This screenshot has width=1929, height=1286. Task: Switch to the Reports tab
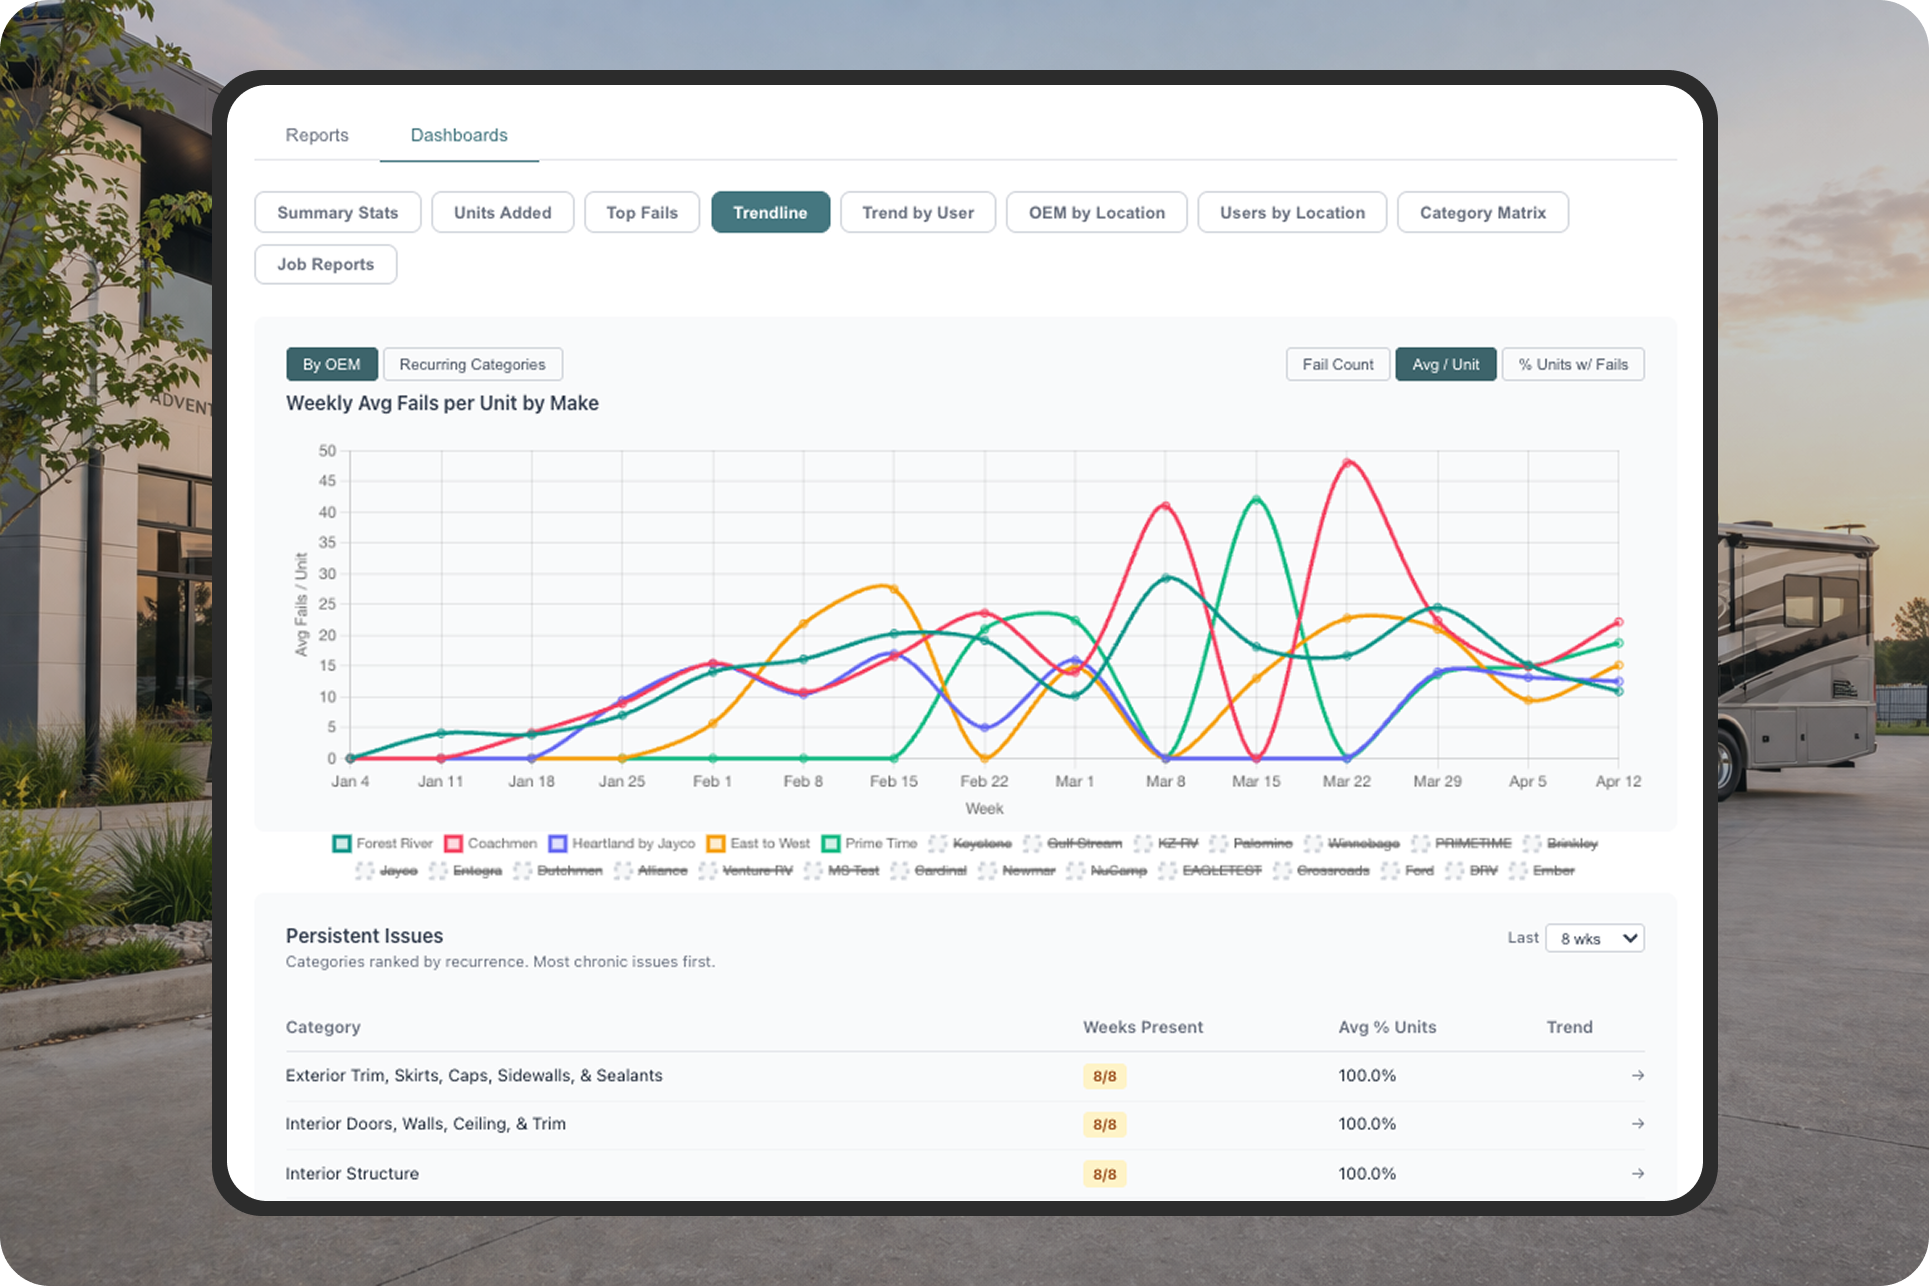point(317,135)
